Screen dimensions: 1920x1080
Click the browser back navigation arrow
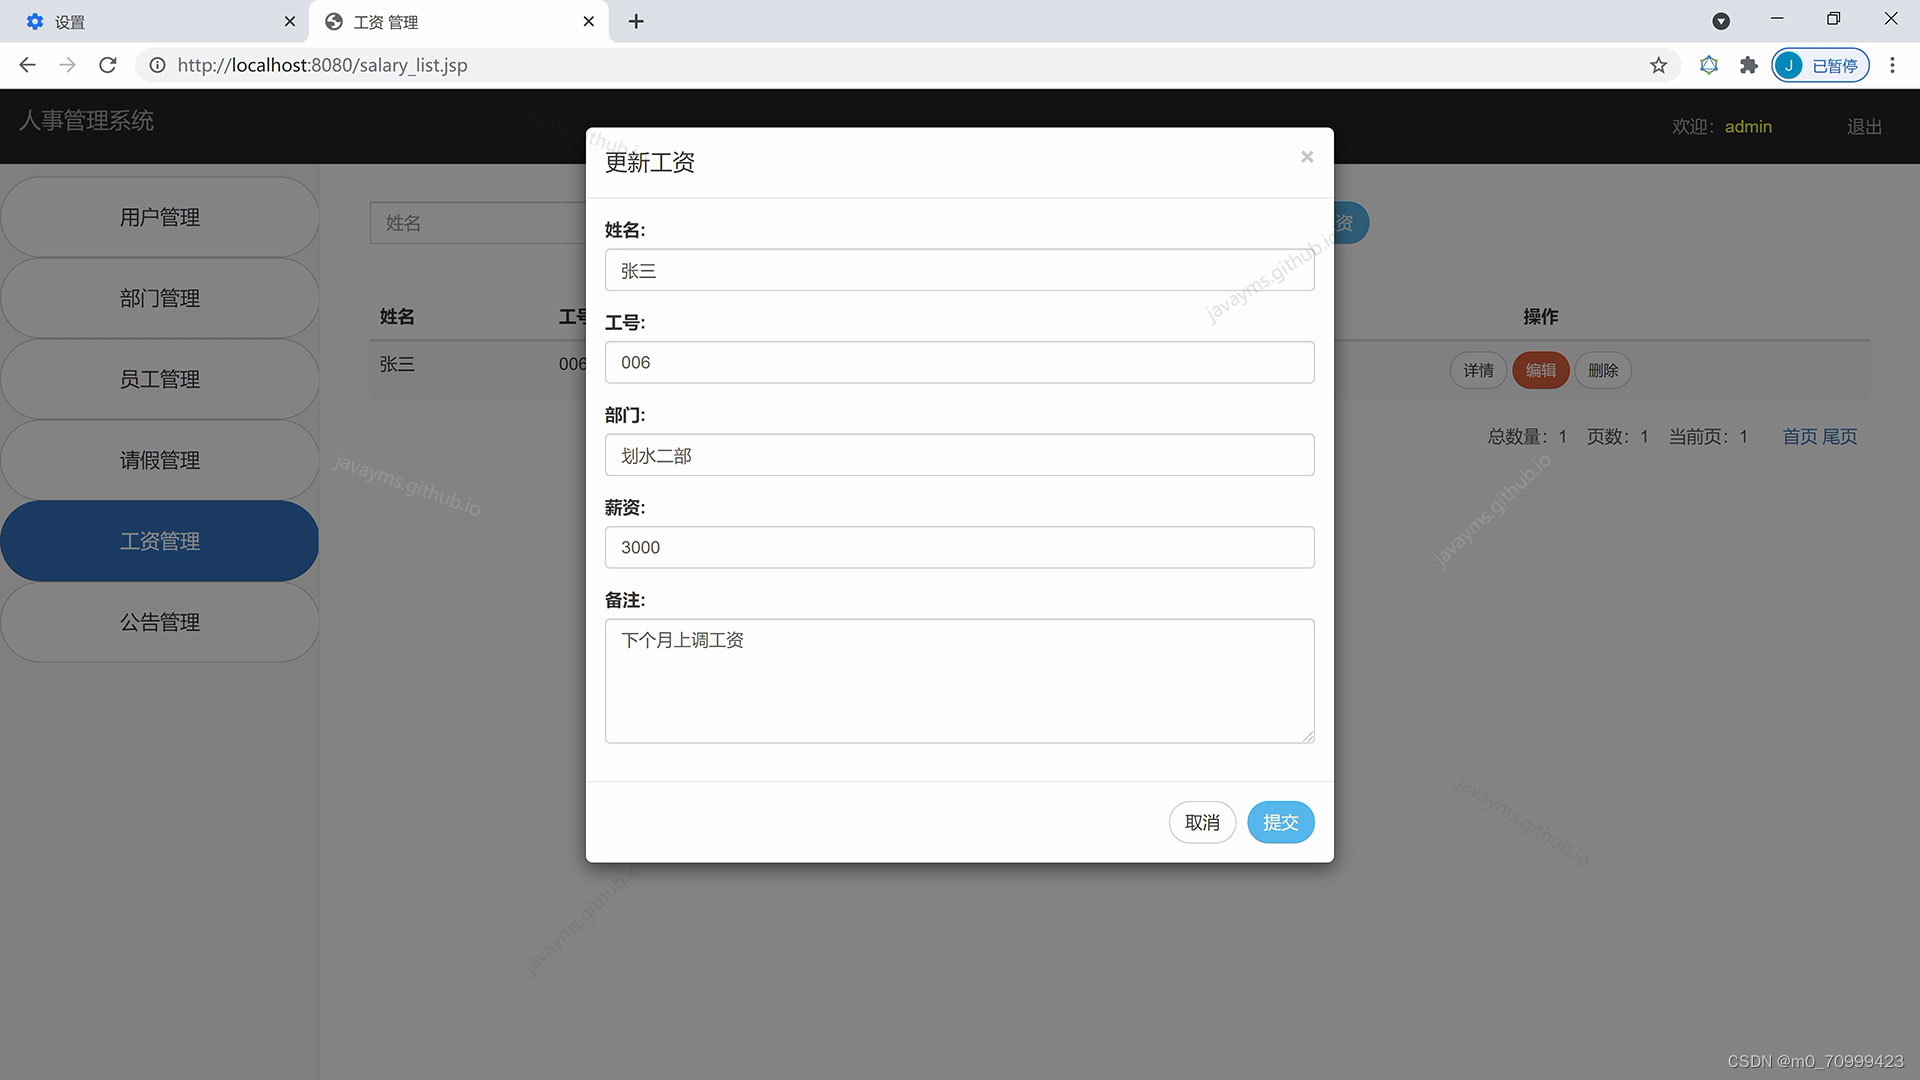pos(27,65)
